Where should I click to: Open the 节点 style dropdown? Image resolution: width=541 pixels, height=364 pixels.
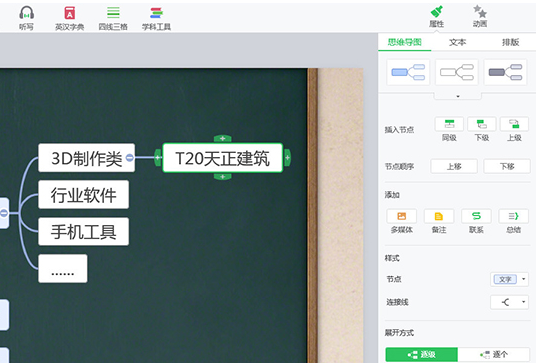coord(509,279)
